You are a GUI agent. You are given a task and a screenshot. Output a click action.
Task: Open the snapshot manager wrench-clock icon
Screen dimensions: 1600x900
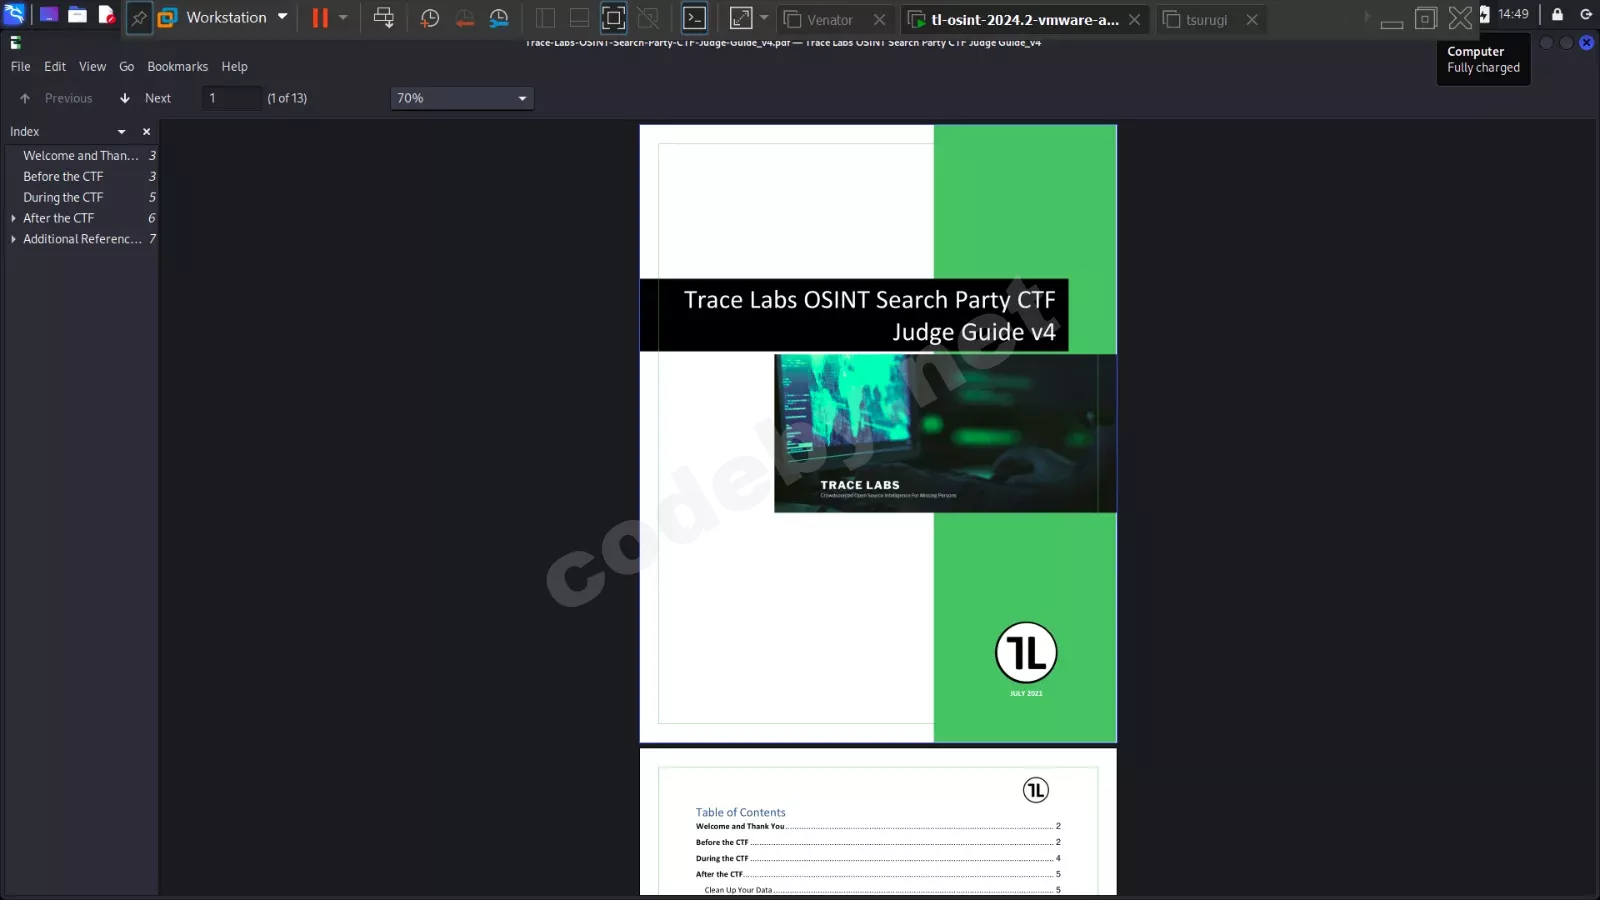(x=499, y=18)
